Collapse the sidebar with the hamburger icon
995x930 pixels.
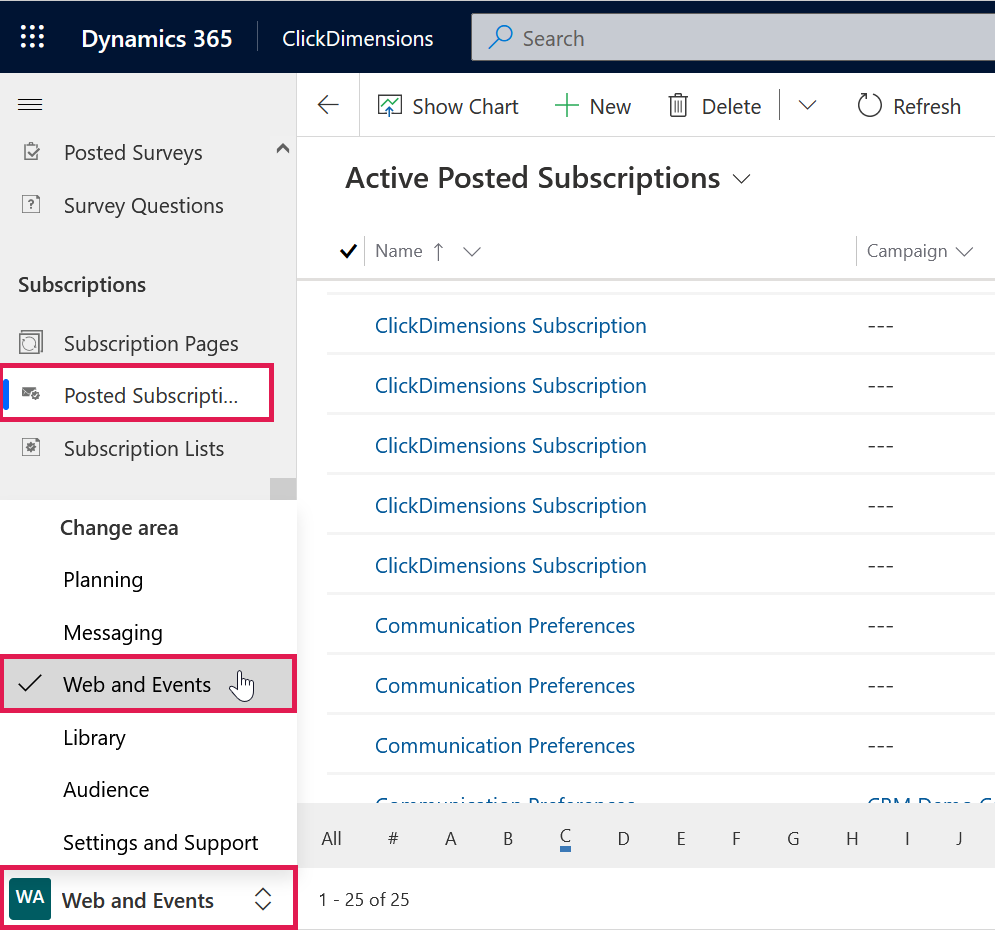coord(30,105)
